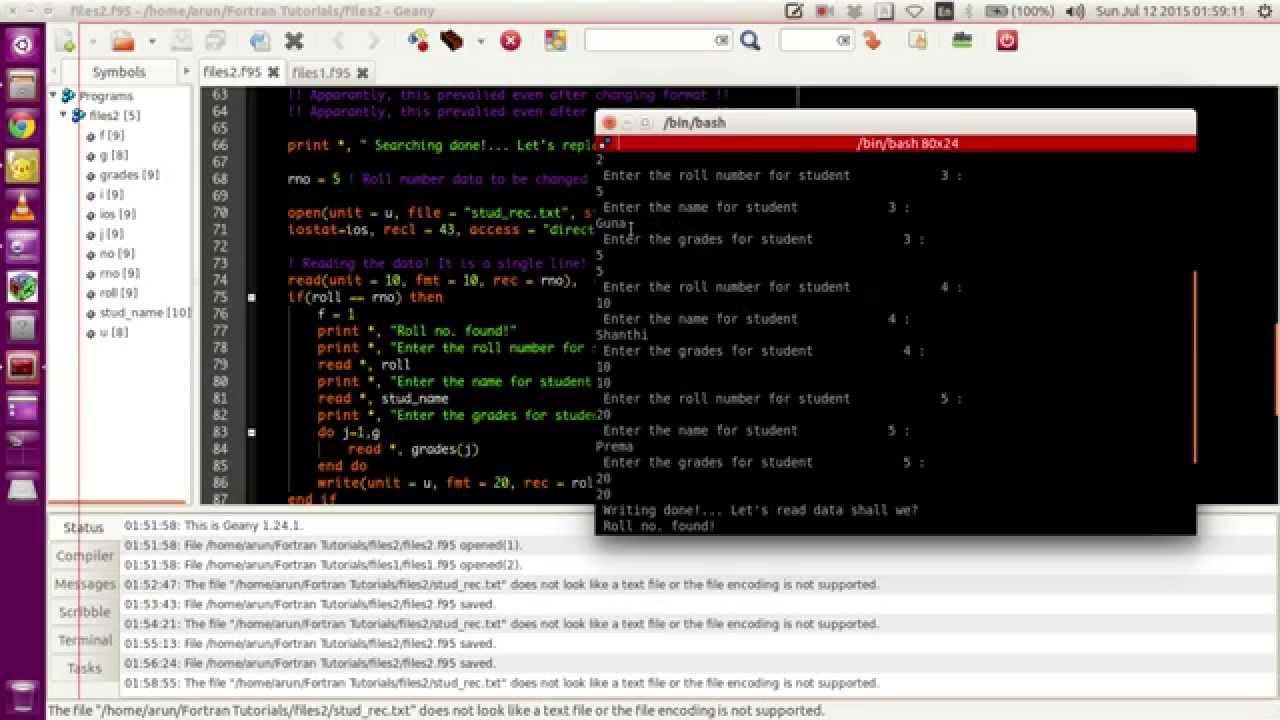
Task: Select symbol roll [9] in tree
Action: (118, 293)
